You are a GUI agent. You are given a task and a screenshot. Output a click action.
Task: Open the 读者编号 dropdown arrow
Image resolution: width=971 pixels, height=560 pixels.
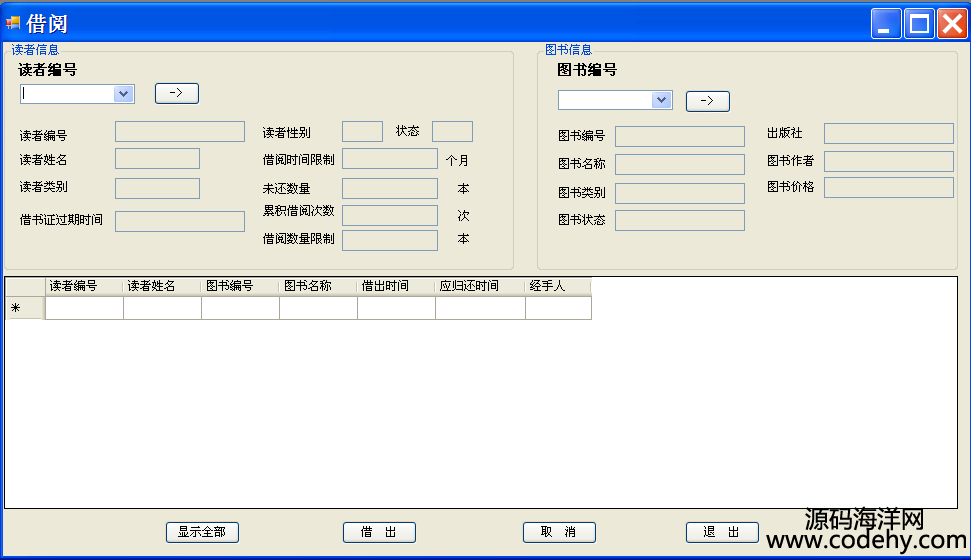point(123,94)
